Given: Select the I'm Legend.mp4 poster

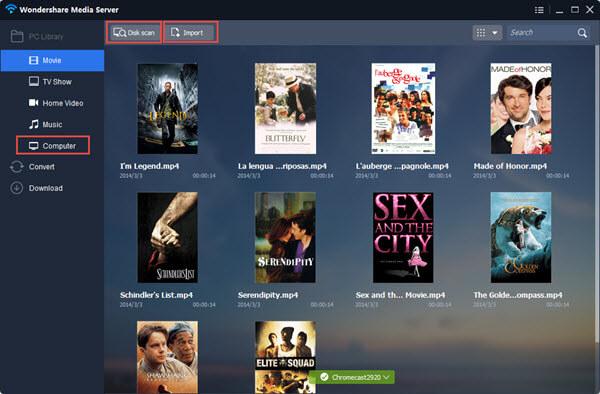Looking at the screenshot, I should [168, 109].
